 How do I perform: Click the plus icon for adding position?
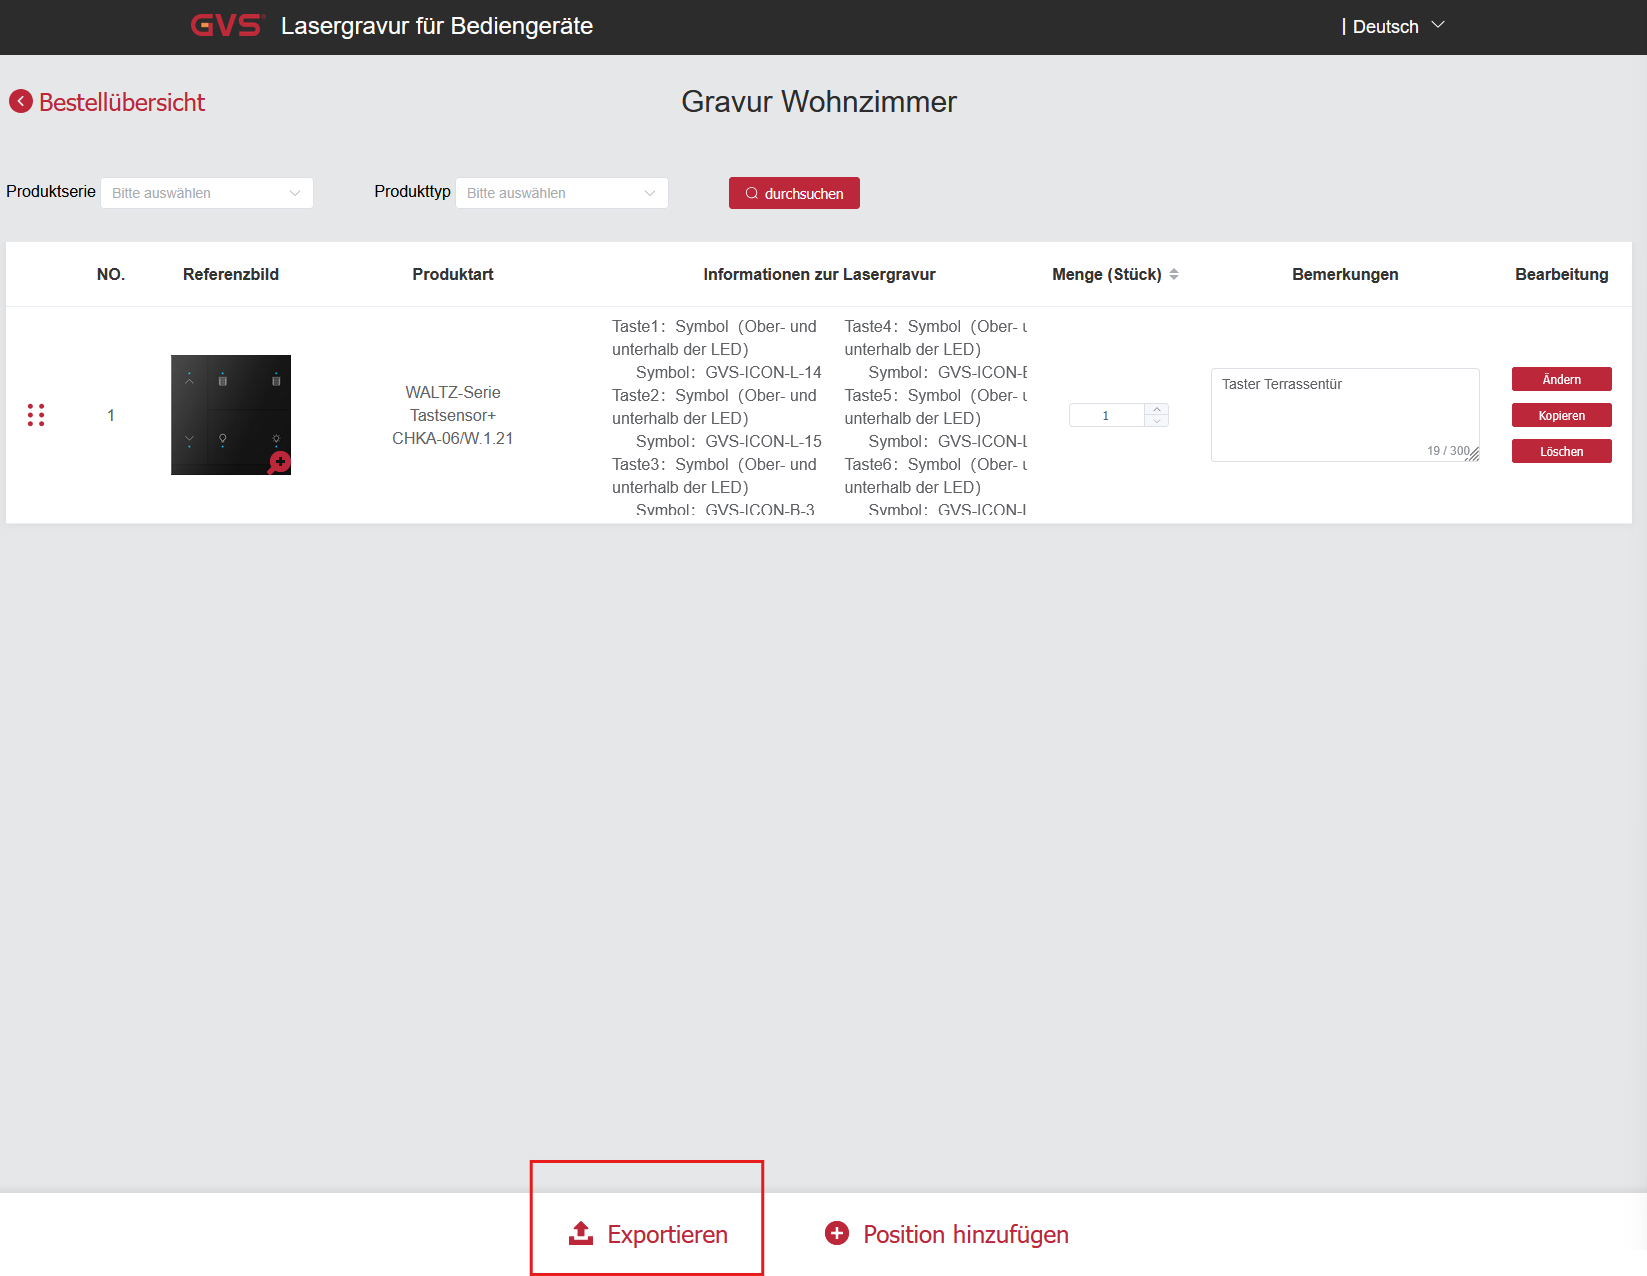pos(837,1233)
